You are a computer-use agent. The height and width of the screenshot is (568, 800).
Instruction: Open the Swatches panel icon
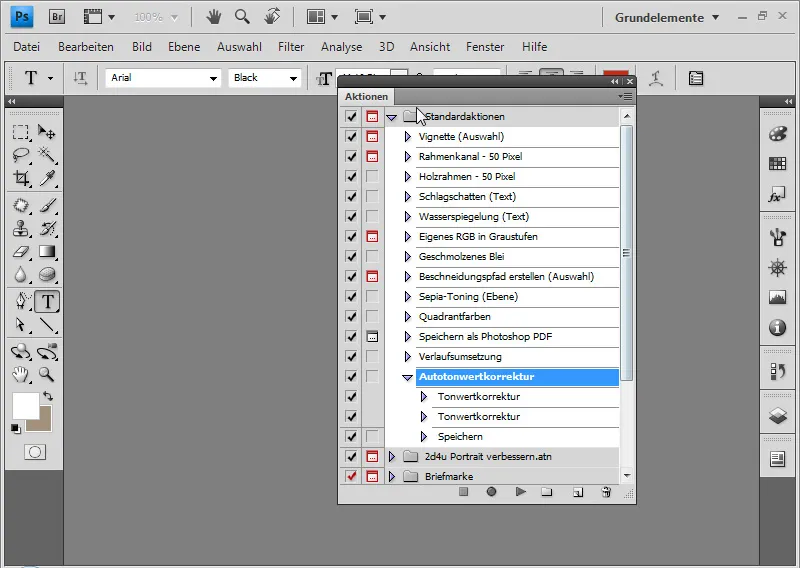click(777, 164)
